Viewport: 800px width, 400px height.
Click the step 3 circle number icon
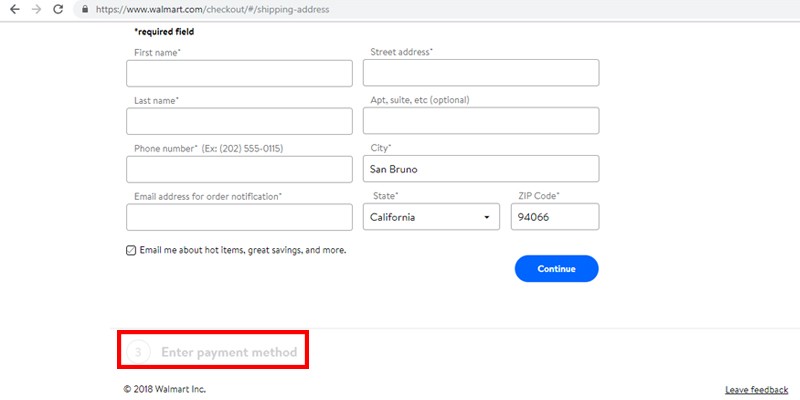139,352
